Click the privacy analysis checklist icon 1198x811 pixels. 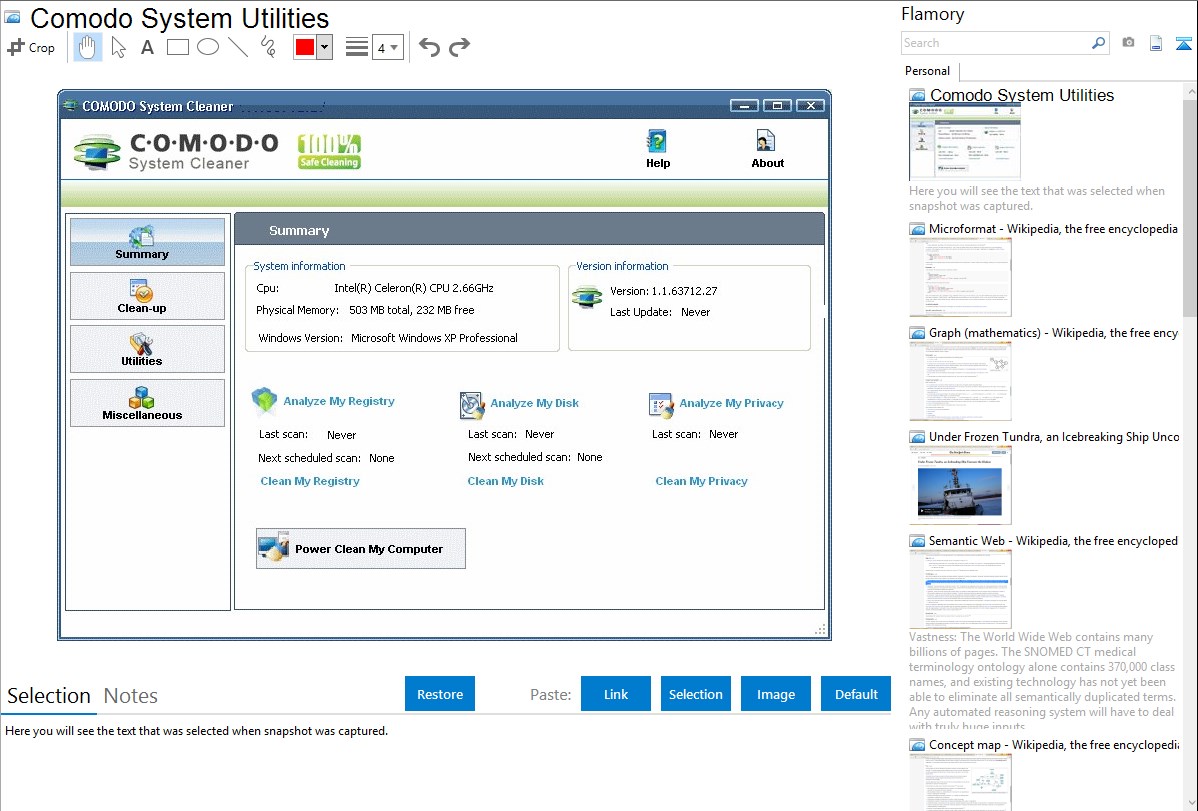[x=661, y=405]
